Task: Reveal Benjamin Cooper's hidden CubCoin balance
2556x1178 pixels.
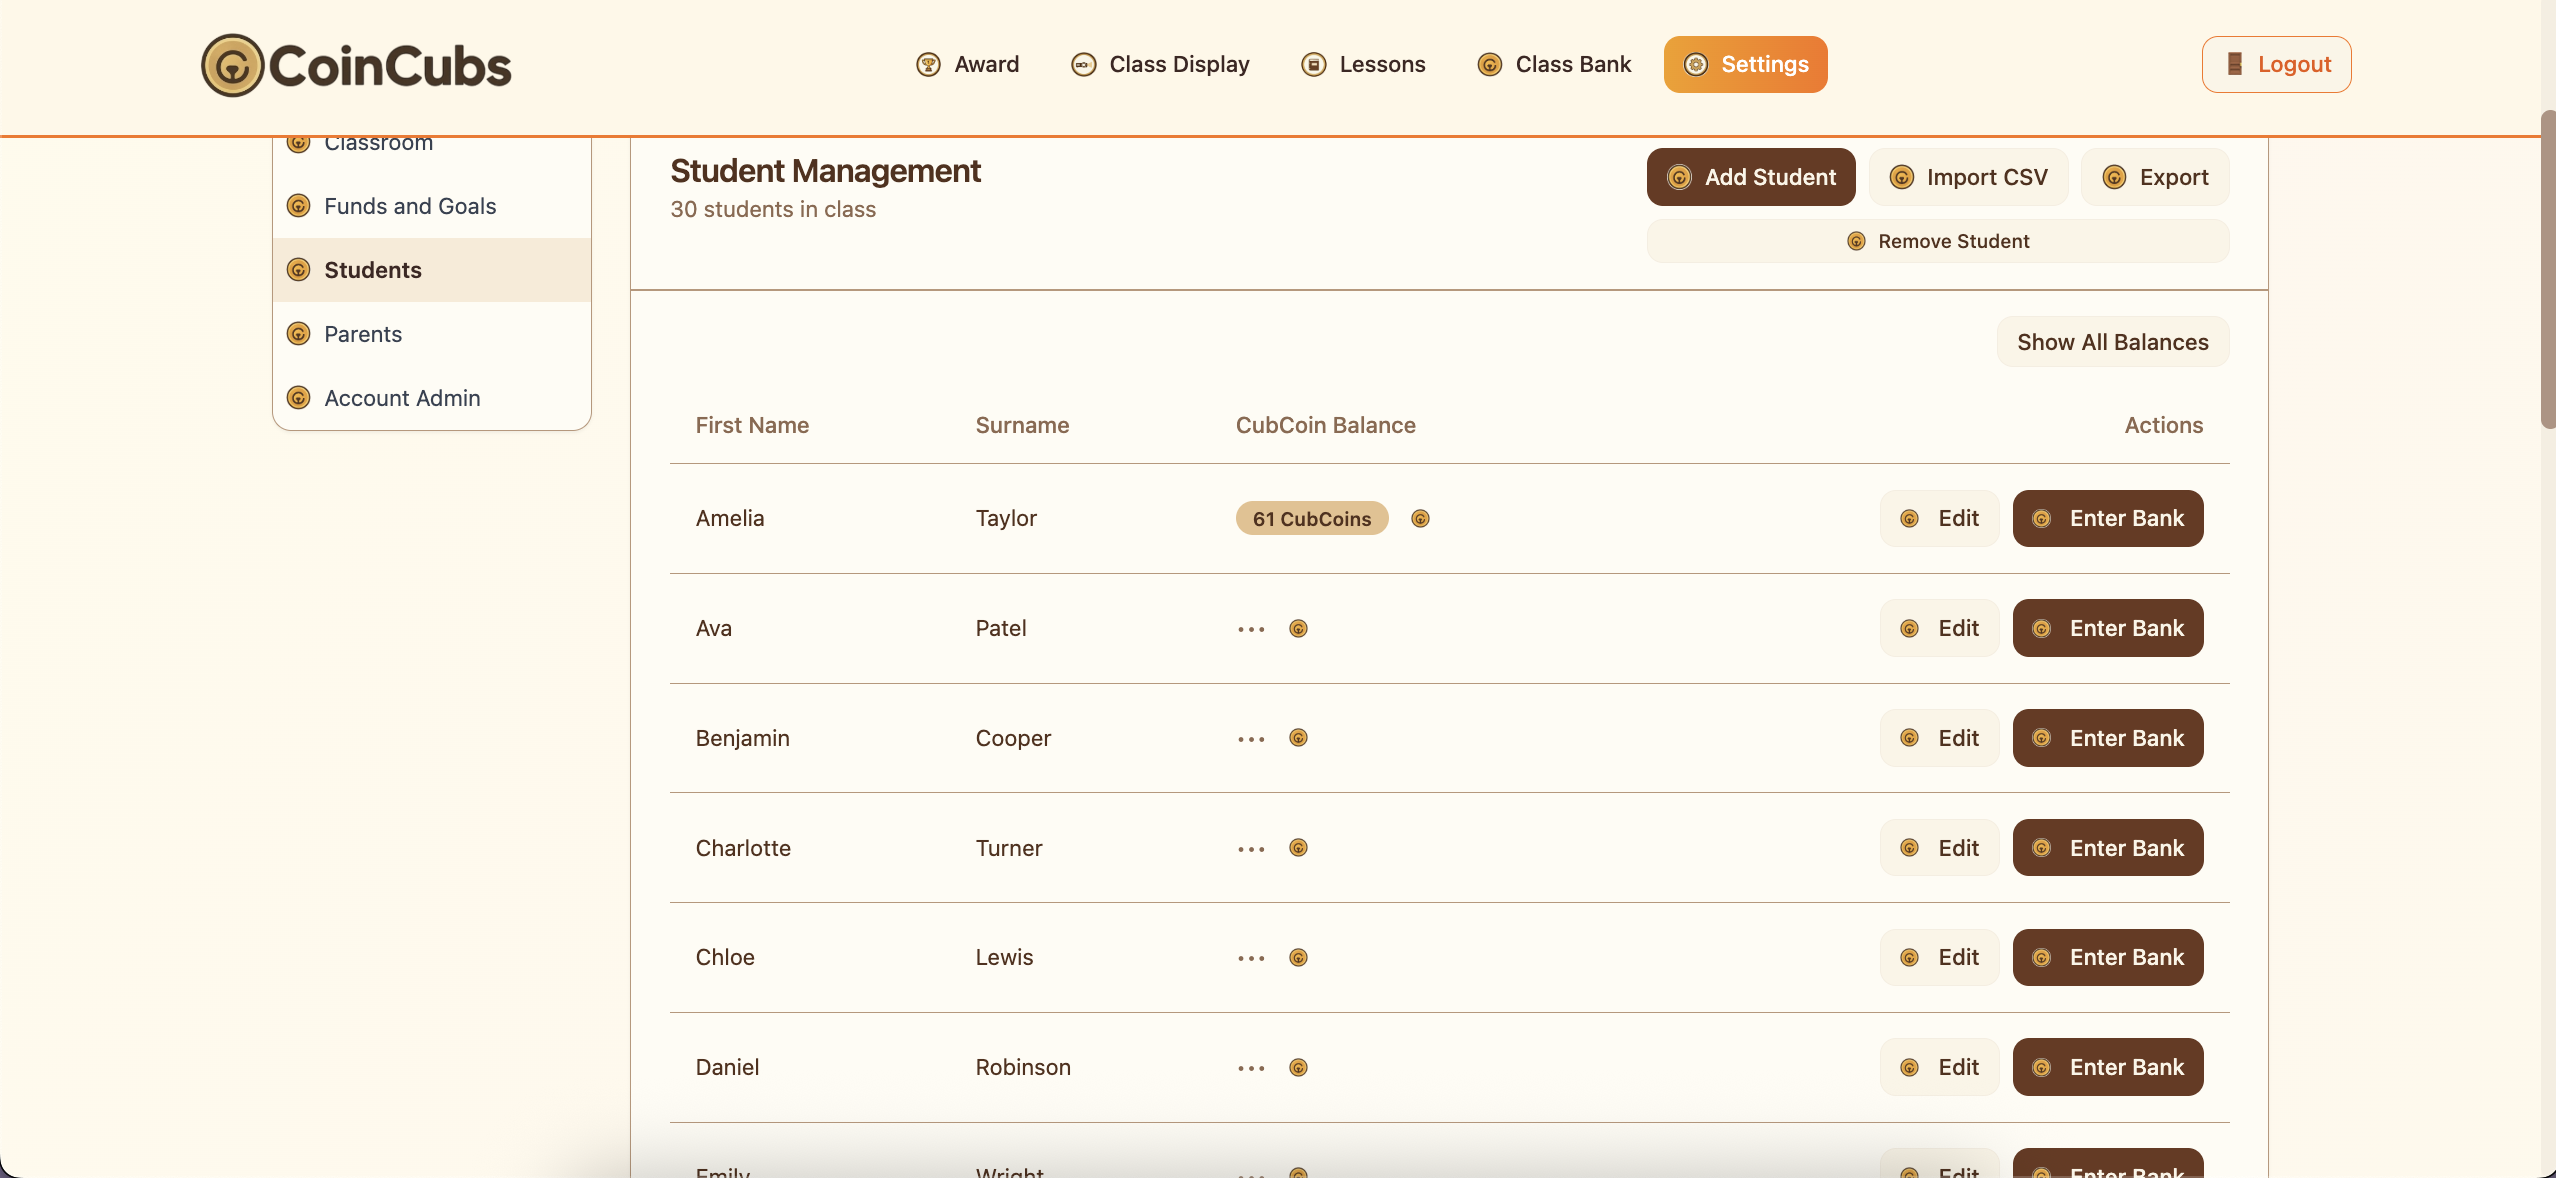Action: pos(1298,738)
